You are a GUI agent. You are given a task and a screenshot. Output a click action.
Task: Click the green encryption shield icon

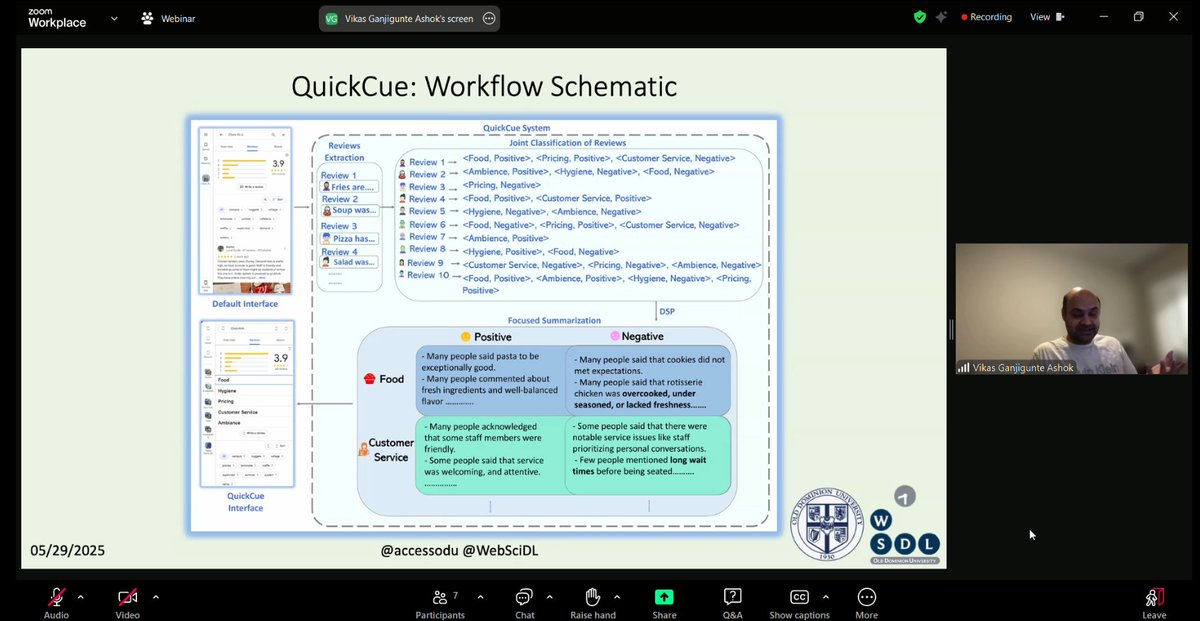920,17
